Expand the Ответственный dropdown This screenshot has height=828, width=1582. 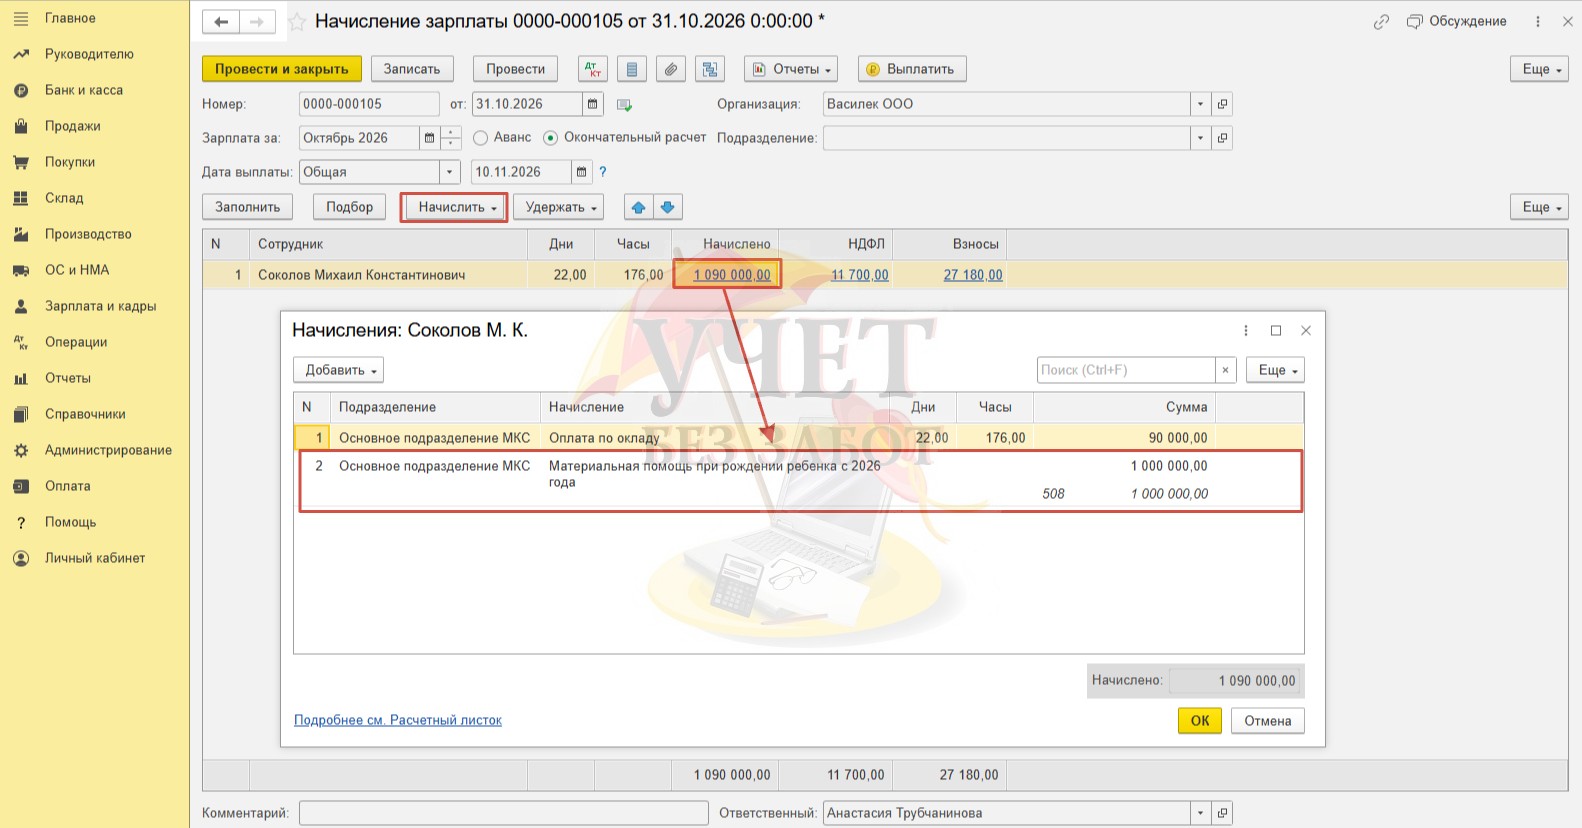pyautogui.click(x=1201, y=813)
